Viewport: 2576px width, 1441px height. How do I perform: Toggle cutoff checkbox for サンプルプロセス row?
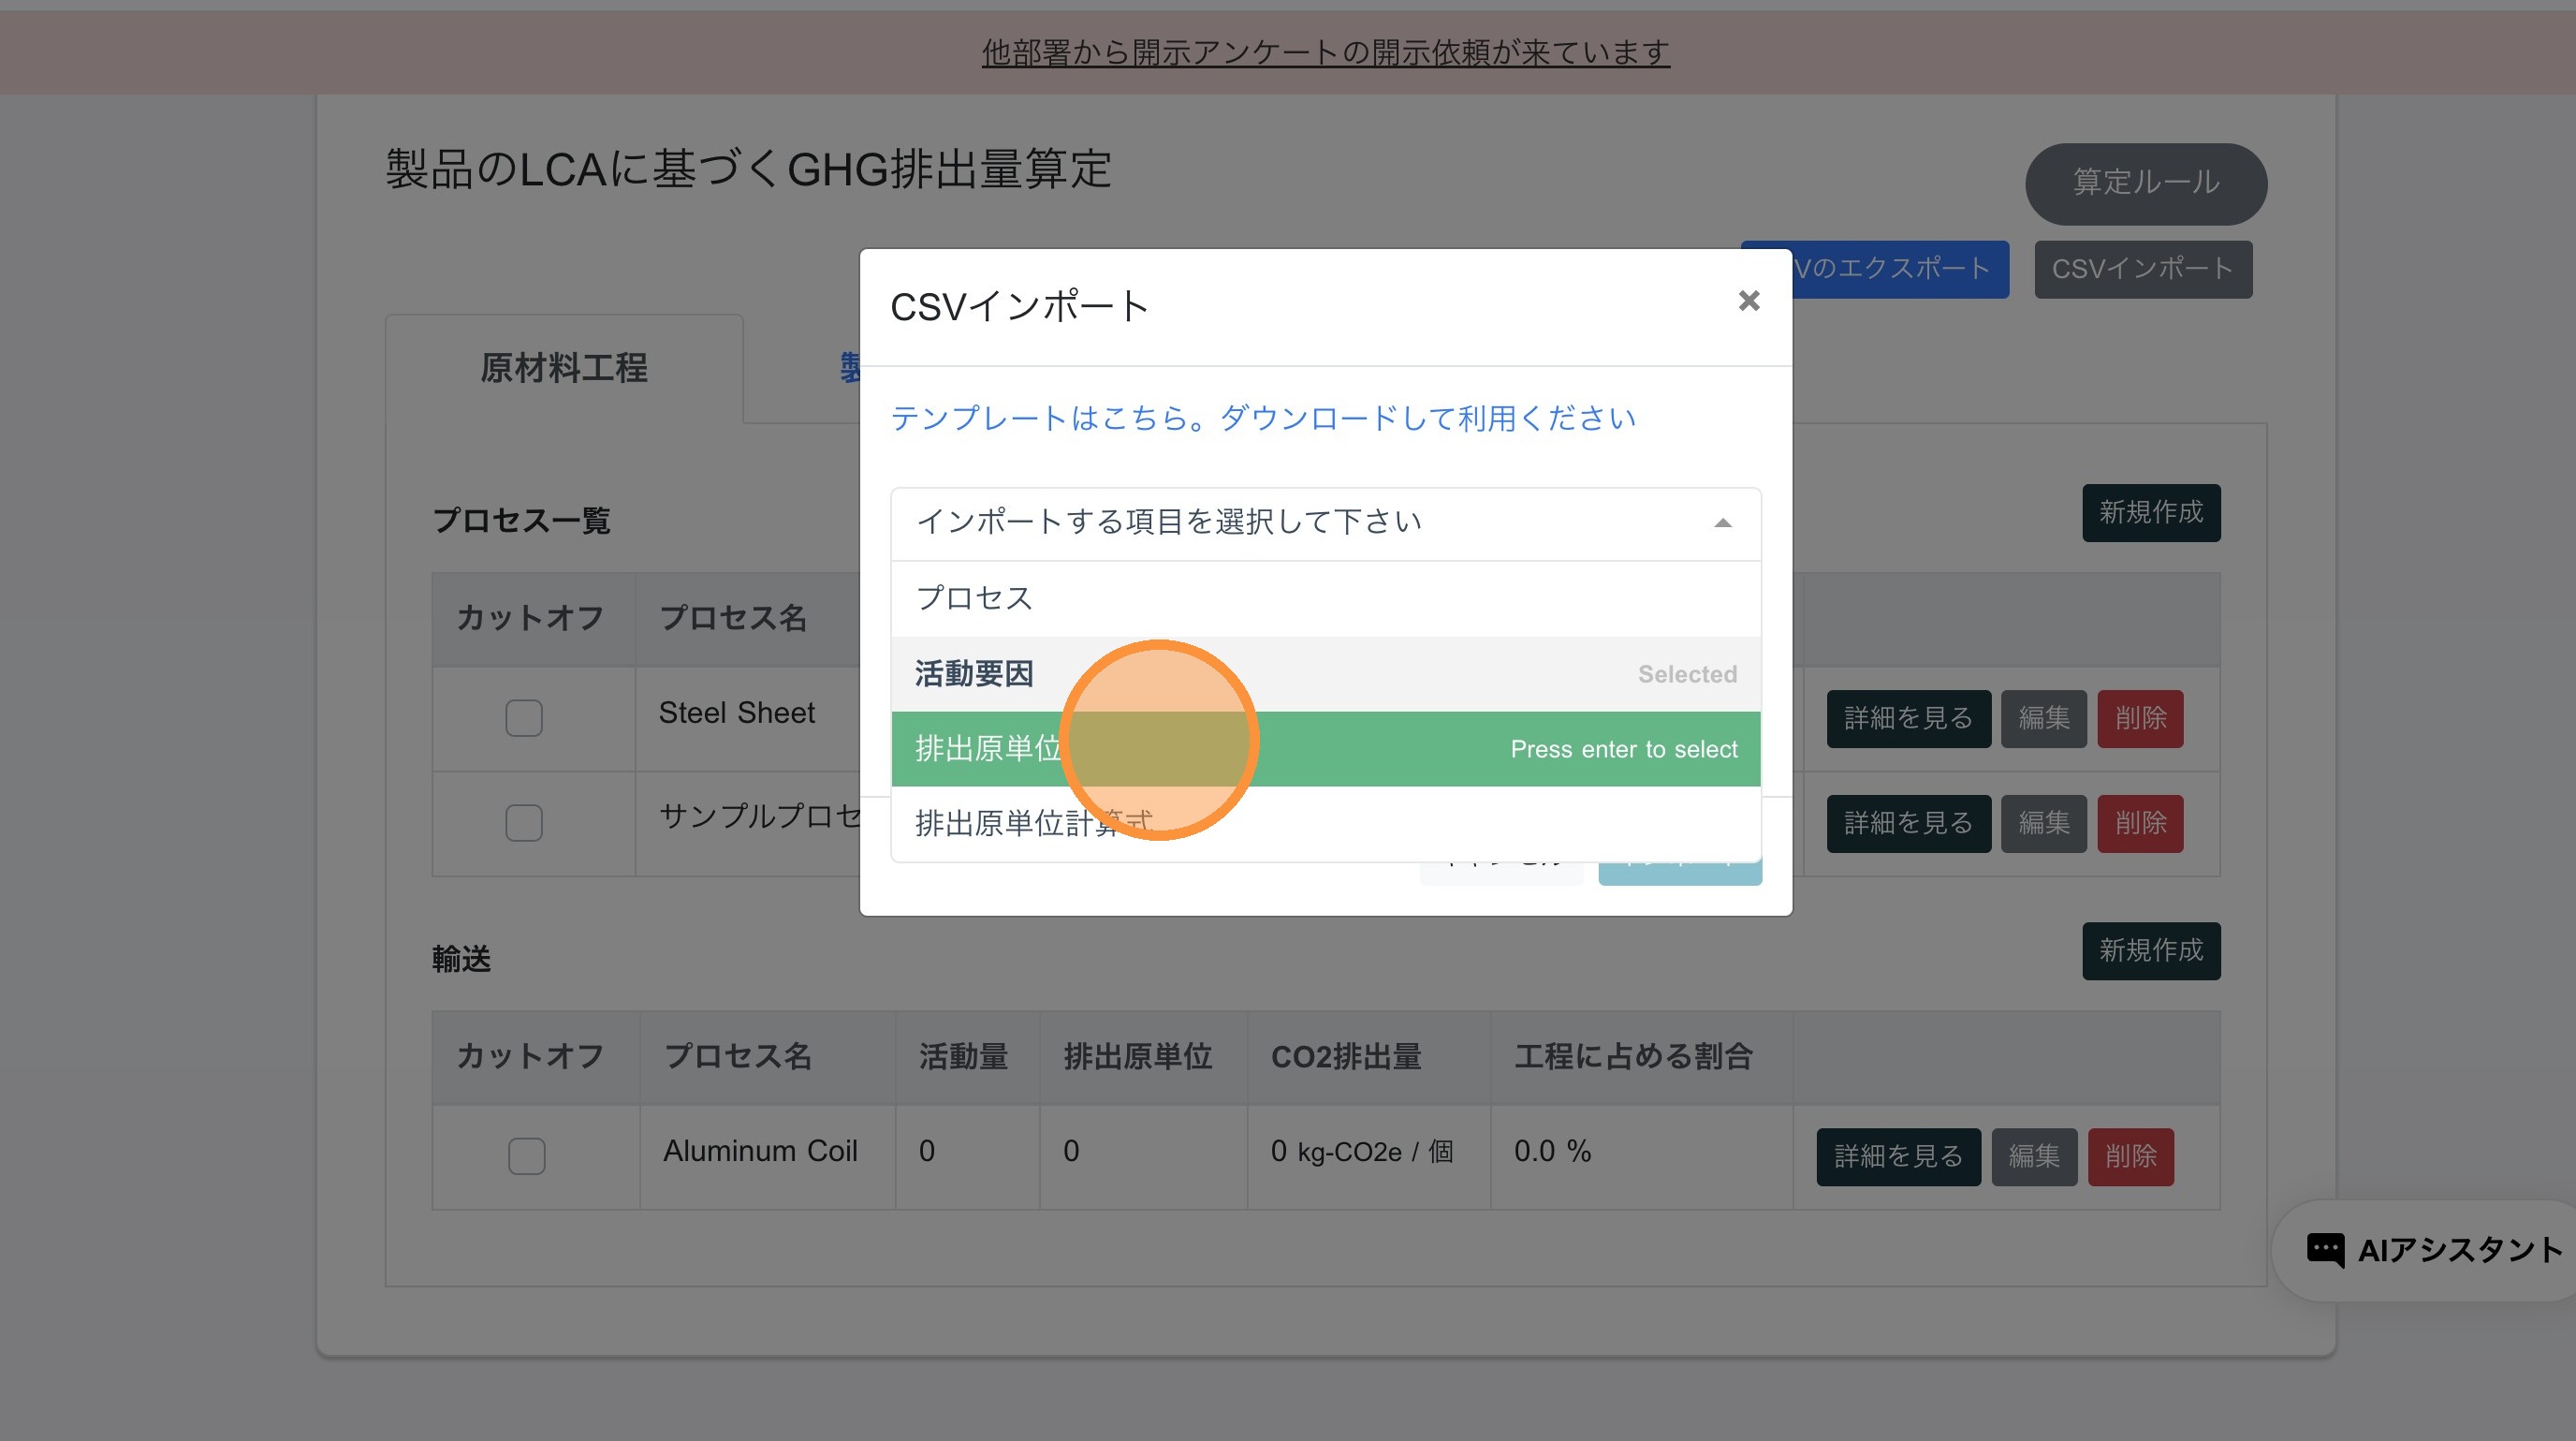pyautogui.click(x=523, y=823)
